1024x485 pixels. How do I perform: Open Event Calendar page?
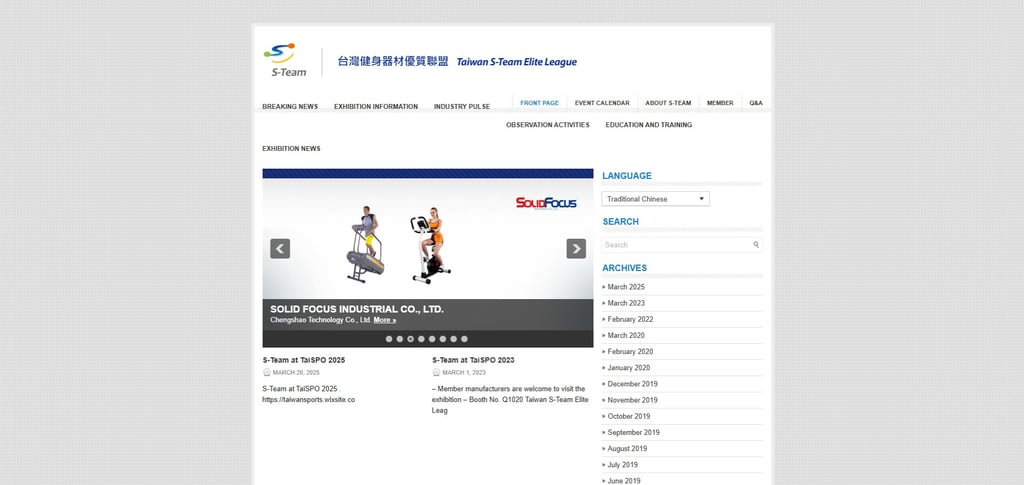pyautogui.click(x=602, y=103)
